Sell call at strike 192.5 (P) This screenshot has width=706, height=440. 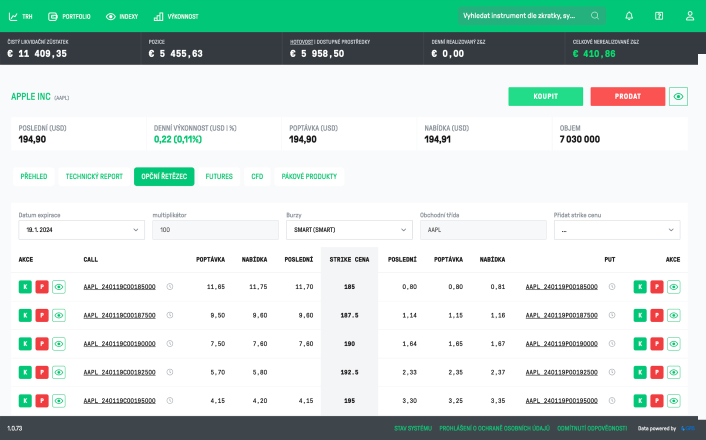[42, 372]
